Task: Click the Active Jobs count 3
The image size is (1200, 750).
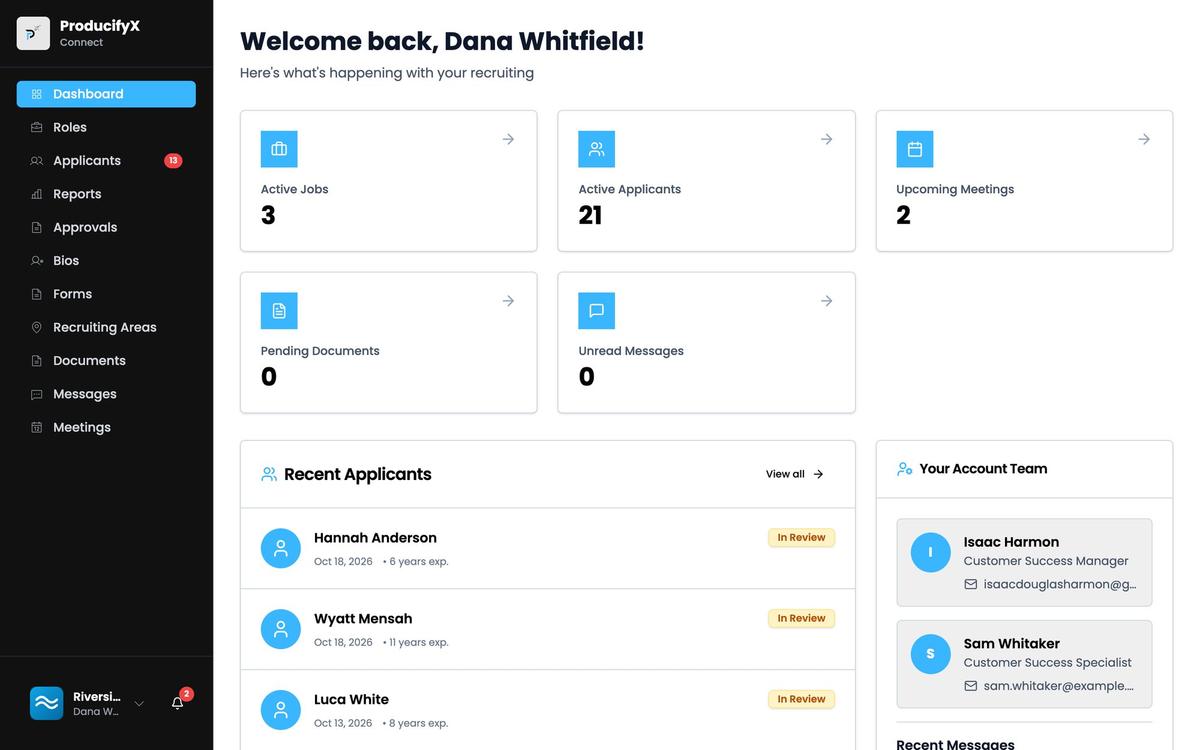Action: point(268,215)
